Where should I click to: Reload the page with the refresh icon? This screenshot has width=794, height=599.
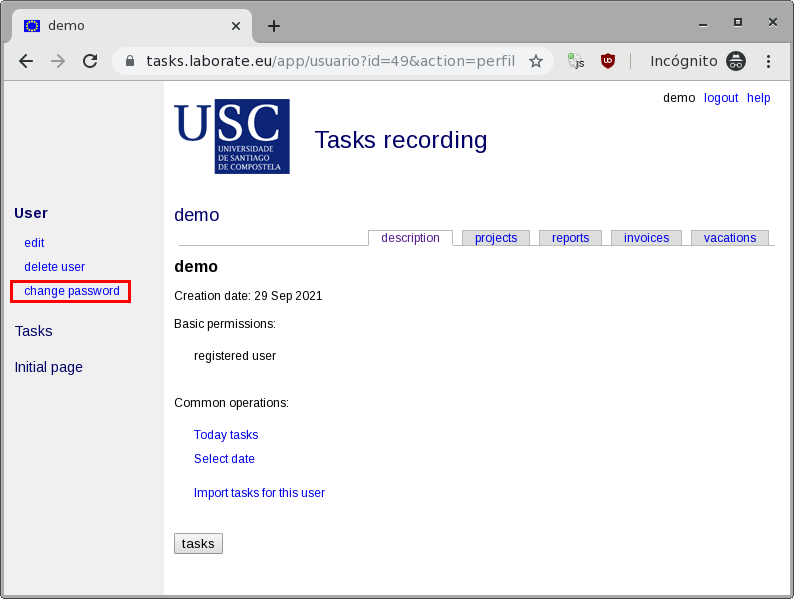pos(90,61)
